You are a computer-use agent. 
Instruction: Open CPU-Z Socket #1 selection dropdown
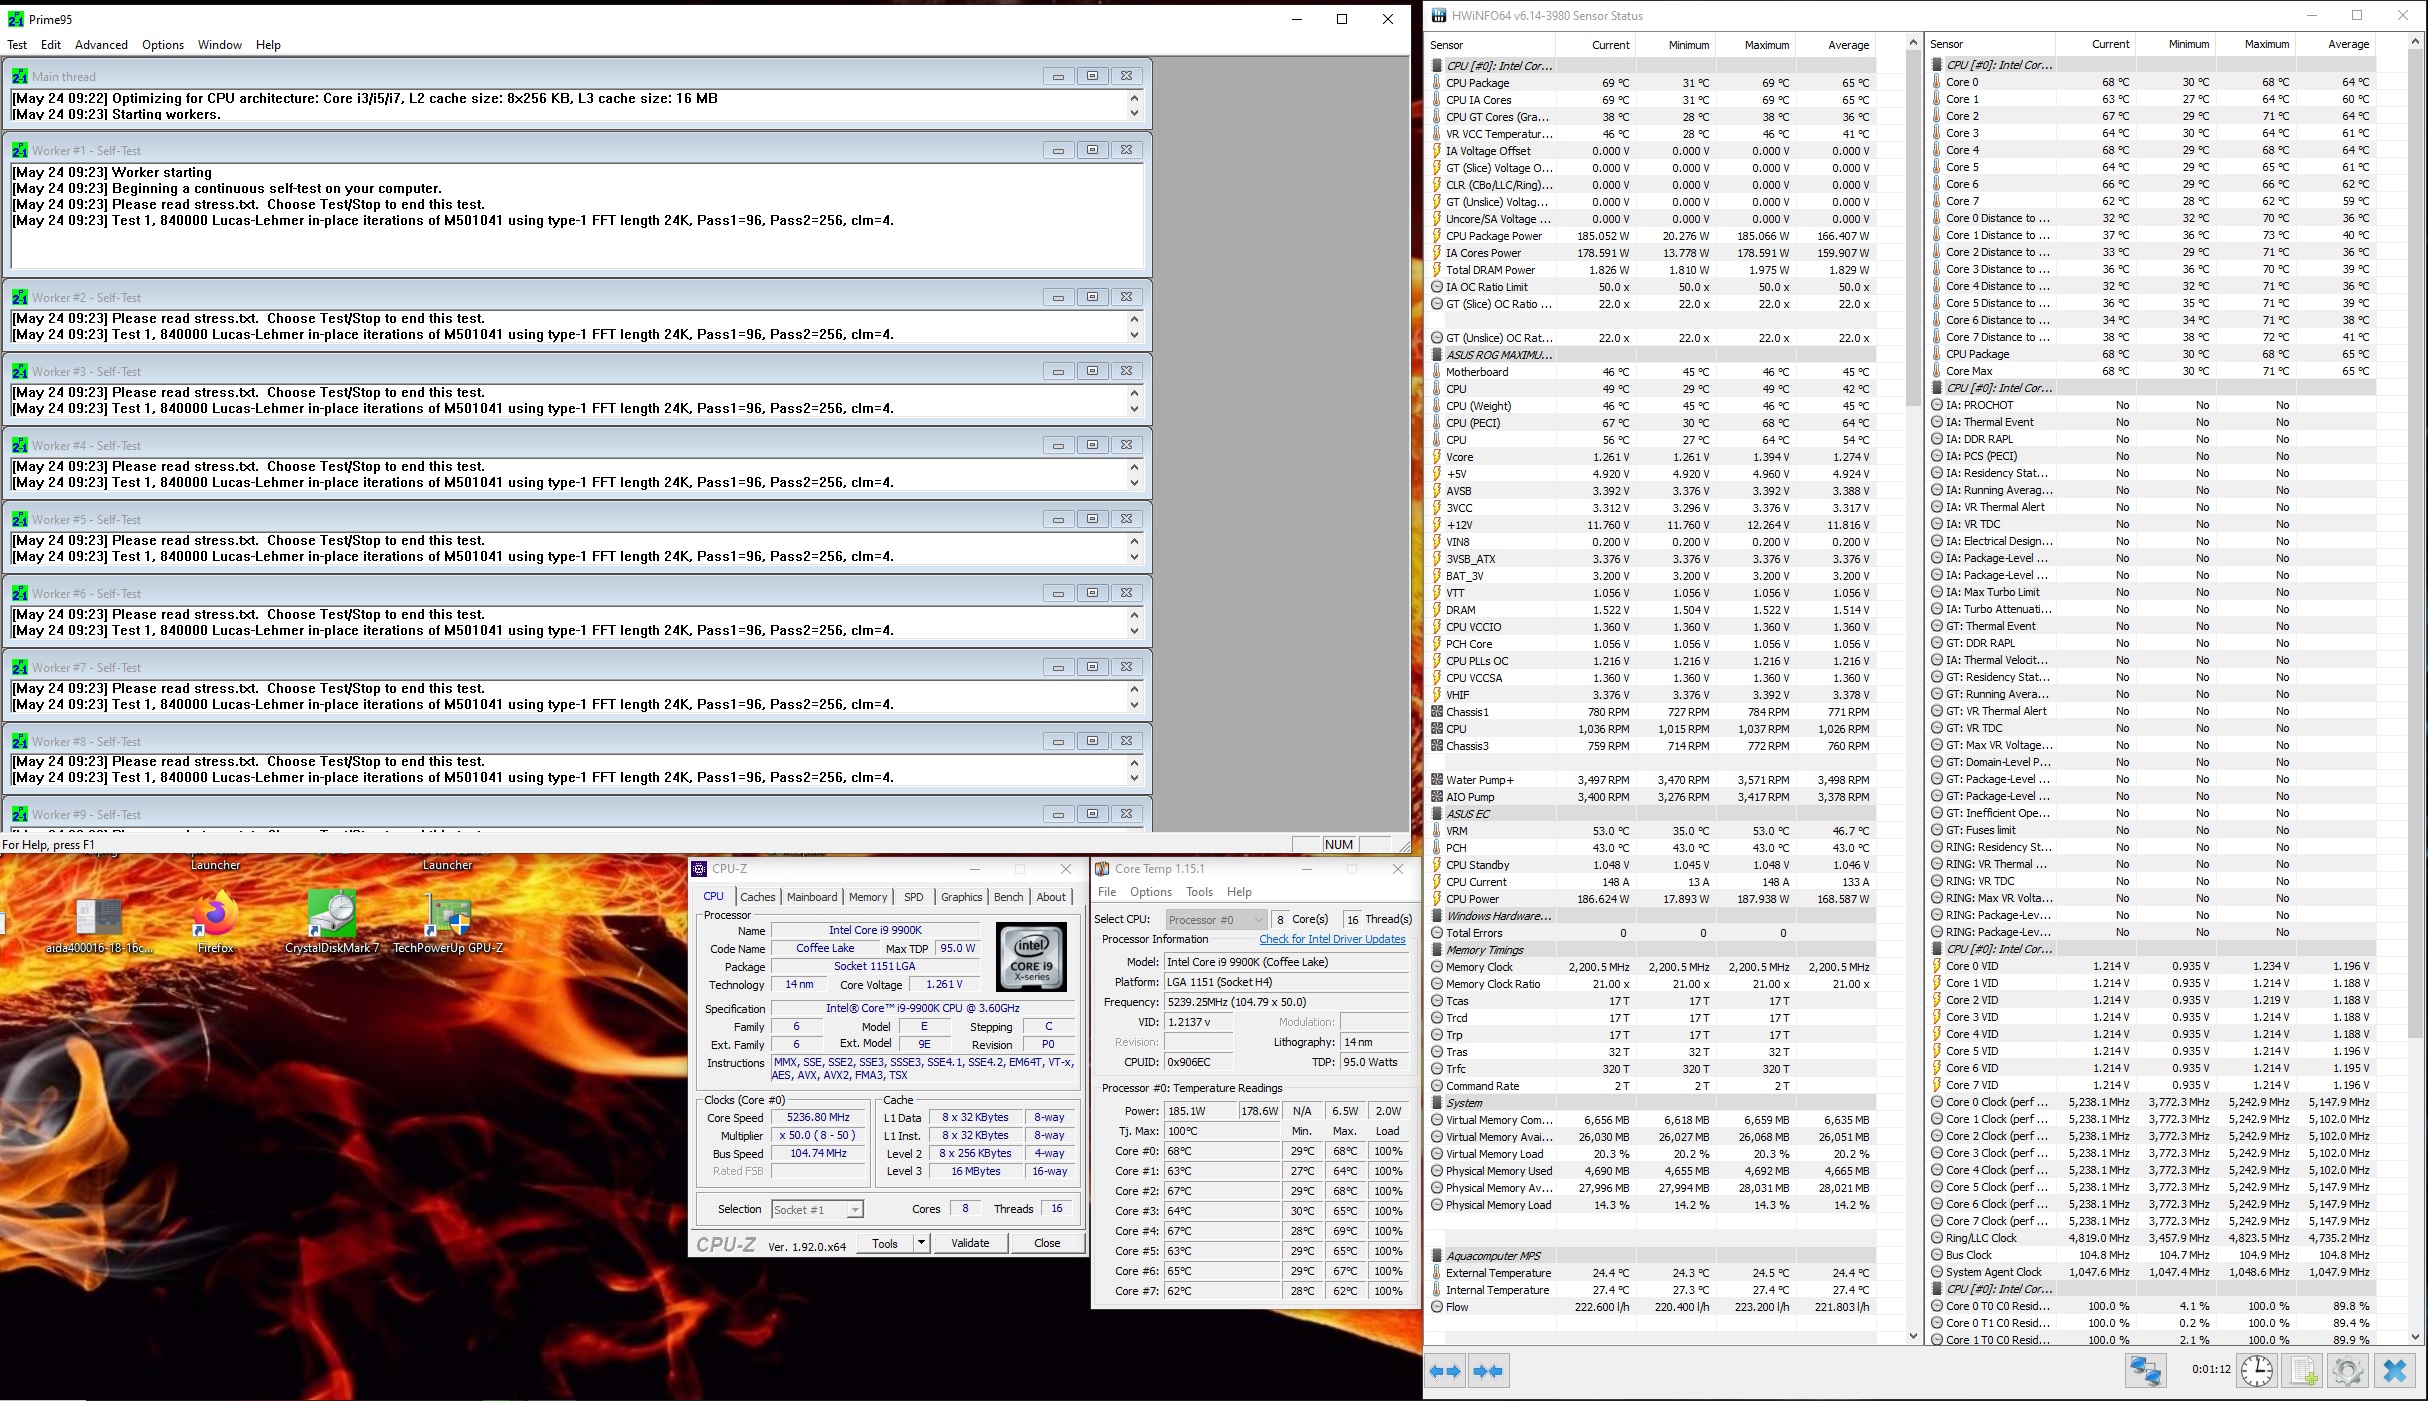click(855, 1210)
